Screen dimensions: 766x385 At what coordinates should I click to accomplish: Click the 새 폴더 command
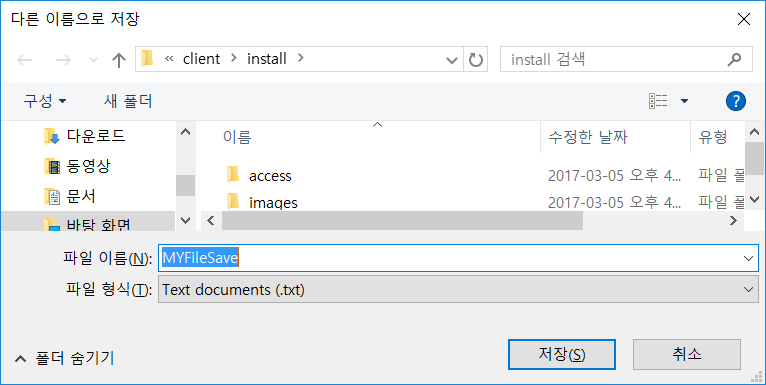click(128, 101)
